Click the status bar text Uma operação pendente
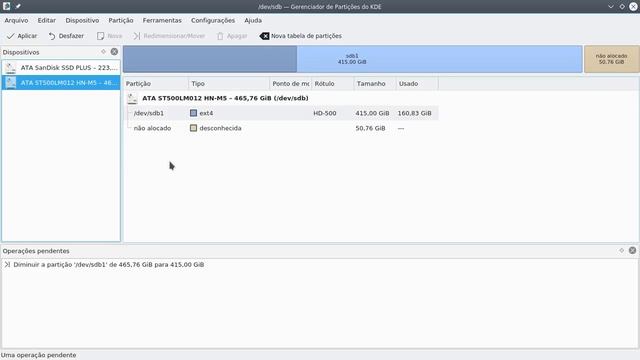Image resolution: width=640 pixels, height=360 pixels. 38,355
